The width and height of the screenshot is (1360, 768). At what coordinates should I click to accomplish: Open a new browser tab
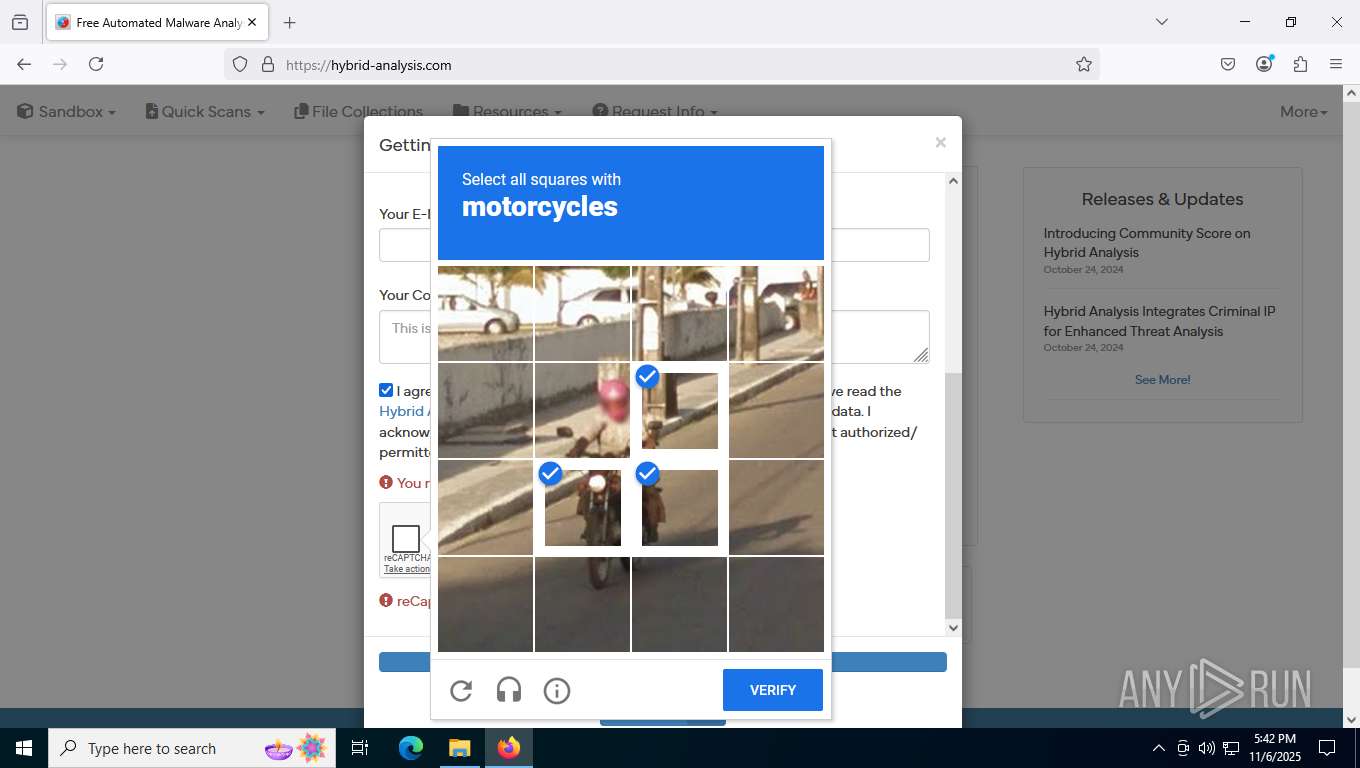click(x=289, y=22)
